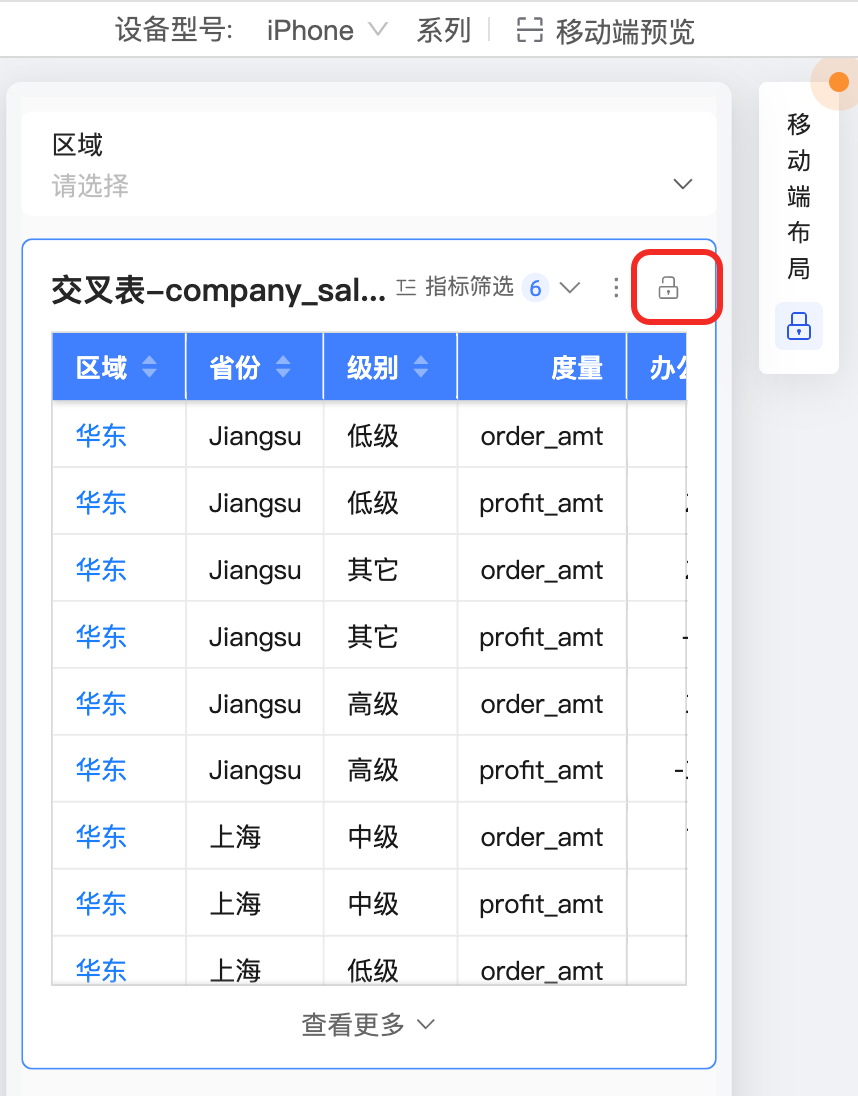This screenshot has height=1096, width=858.
Task: Open the three-dot more options menu
Action: pos(616,289)
